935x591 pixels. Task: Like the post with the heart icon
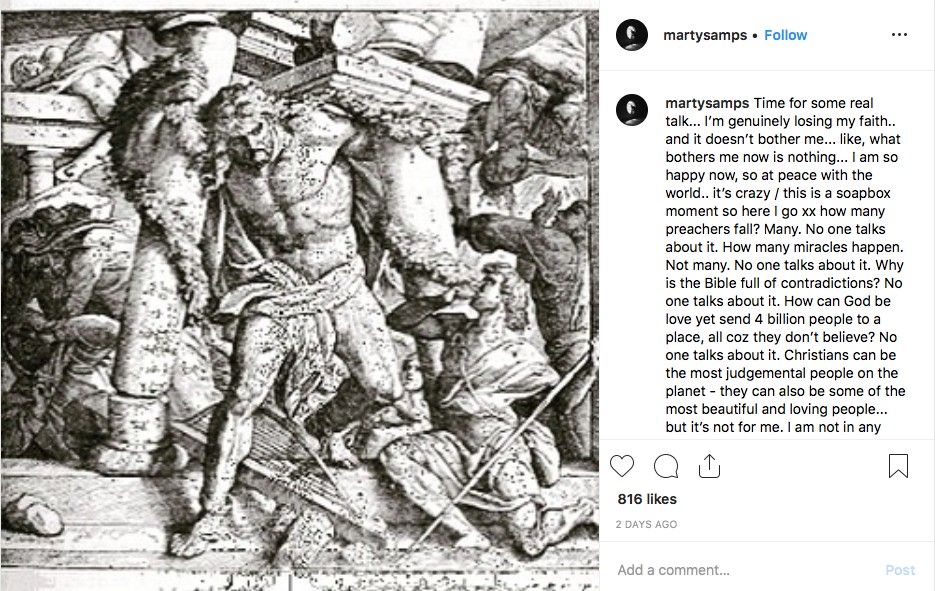point(622,466)
